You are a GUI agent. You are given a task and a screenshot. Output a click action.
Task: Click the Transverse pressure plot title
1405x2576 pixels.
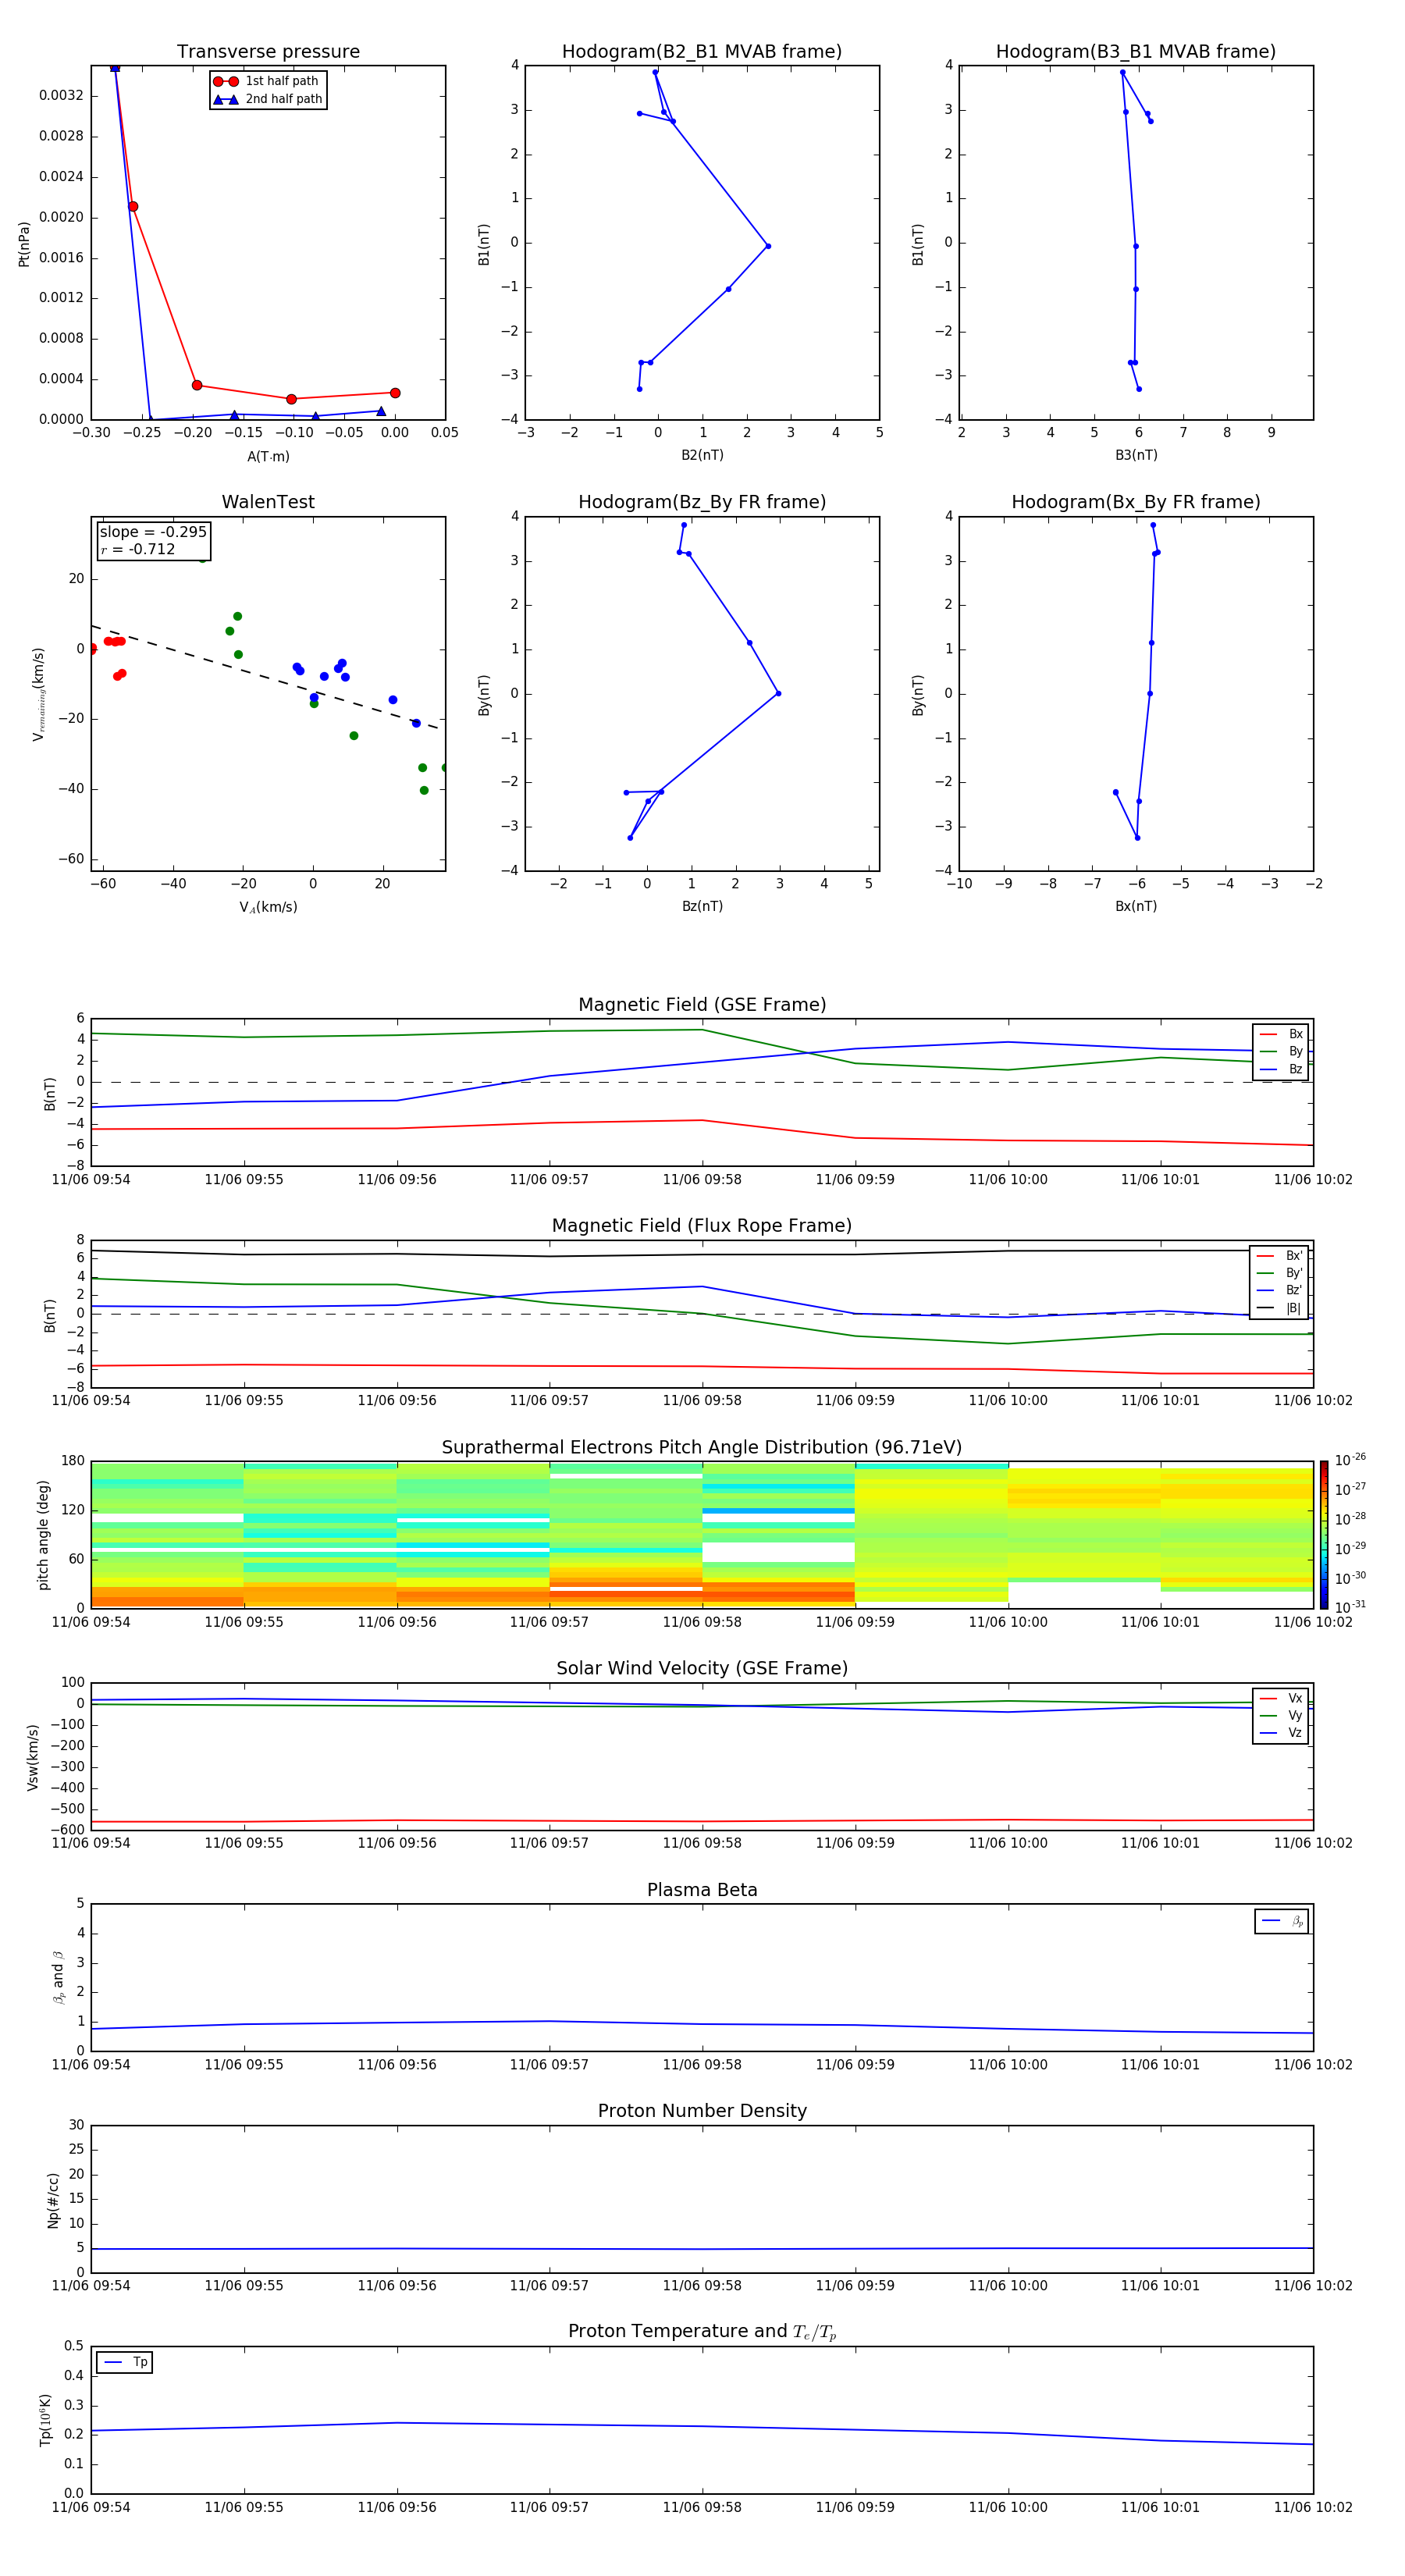click(268, 52)
